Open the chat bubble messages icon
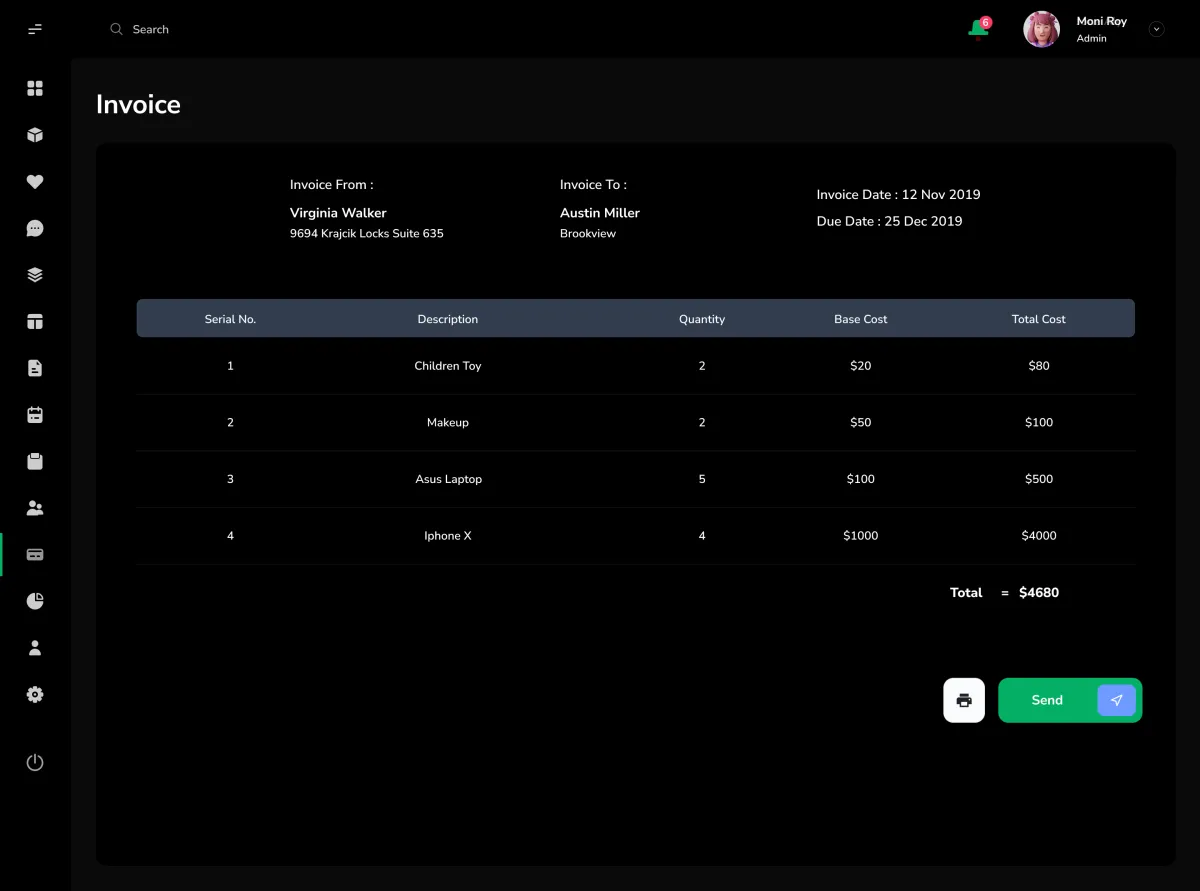Viewport: 1200px width, 891px height. 35,228
